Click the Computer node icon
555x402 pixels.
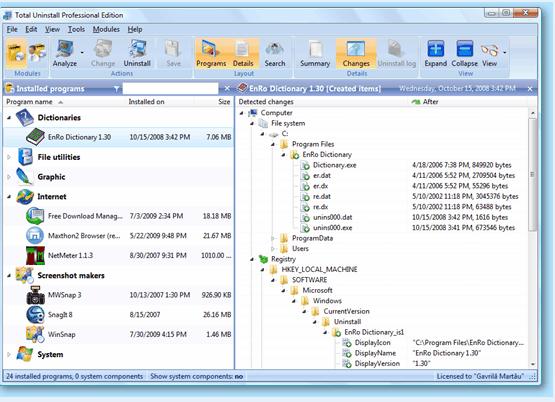coord(253,113)
